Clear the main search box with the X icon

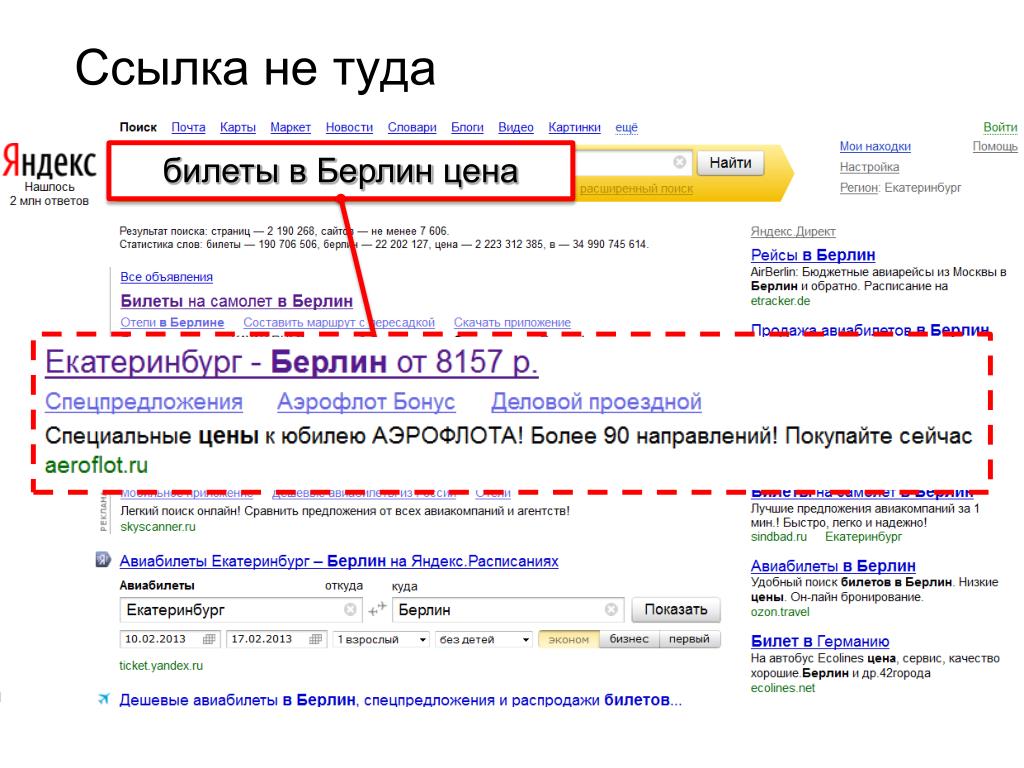pos(679,162)
